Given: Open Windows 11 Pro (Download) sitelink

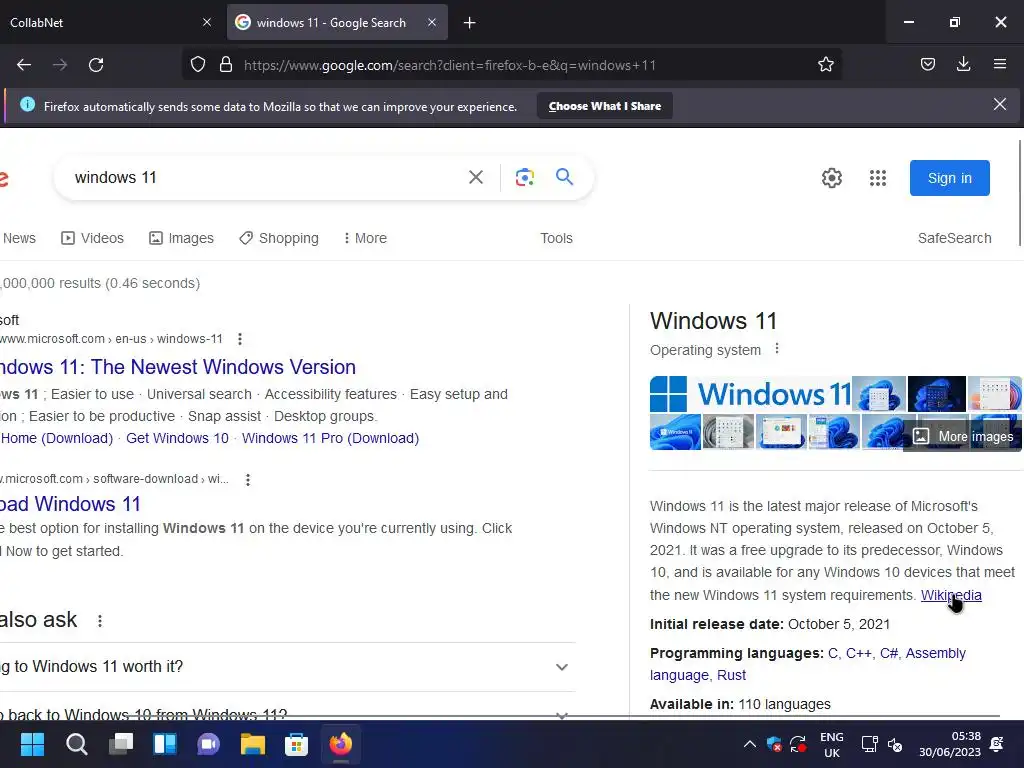Looking at the screenshot, I should pyautogui.click(x=330, y=438).
